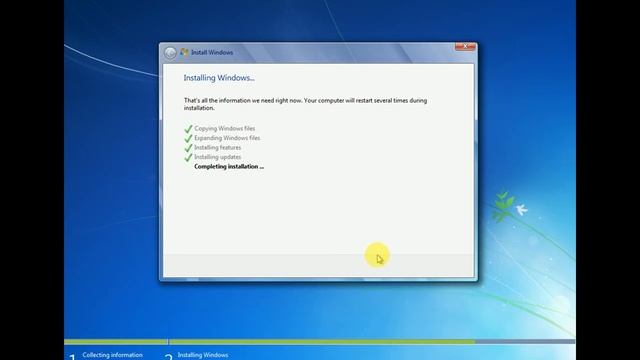This screenshot has height=360, width=640.
Task: Click the "Copying Windows files" step text
Action: click(224, 129)
